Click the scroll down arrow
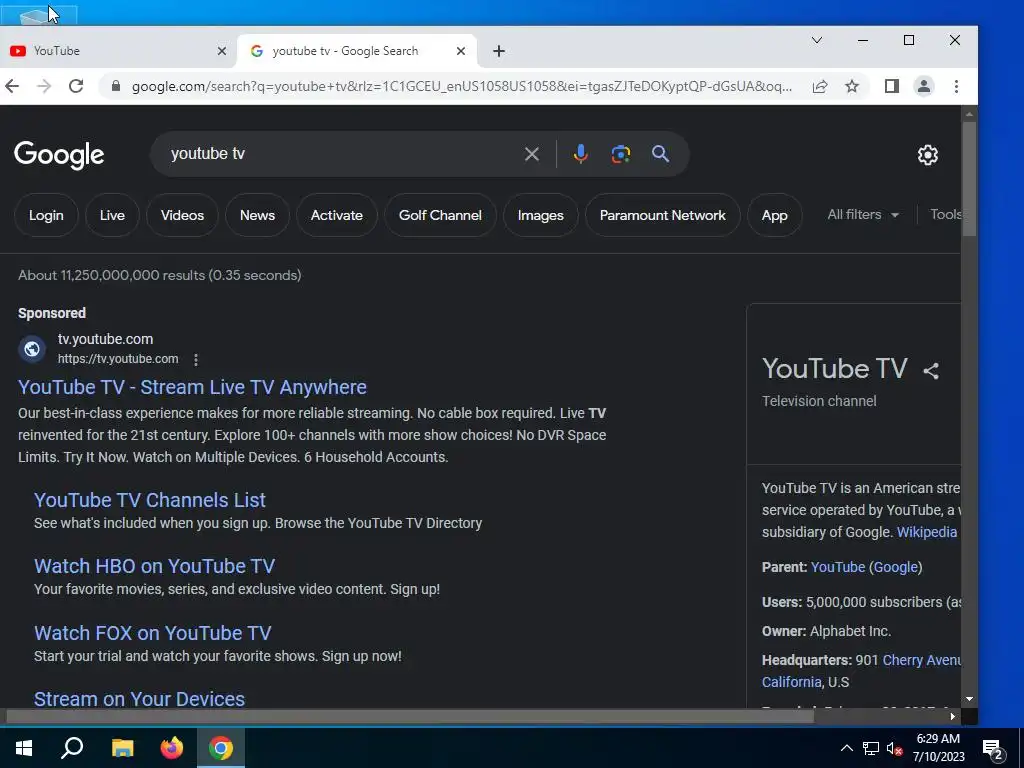Screen dimensions: 1024x768 click(969, 699)
